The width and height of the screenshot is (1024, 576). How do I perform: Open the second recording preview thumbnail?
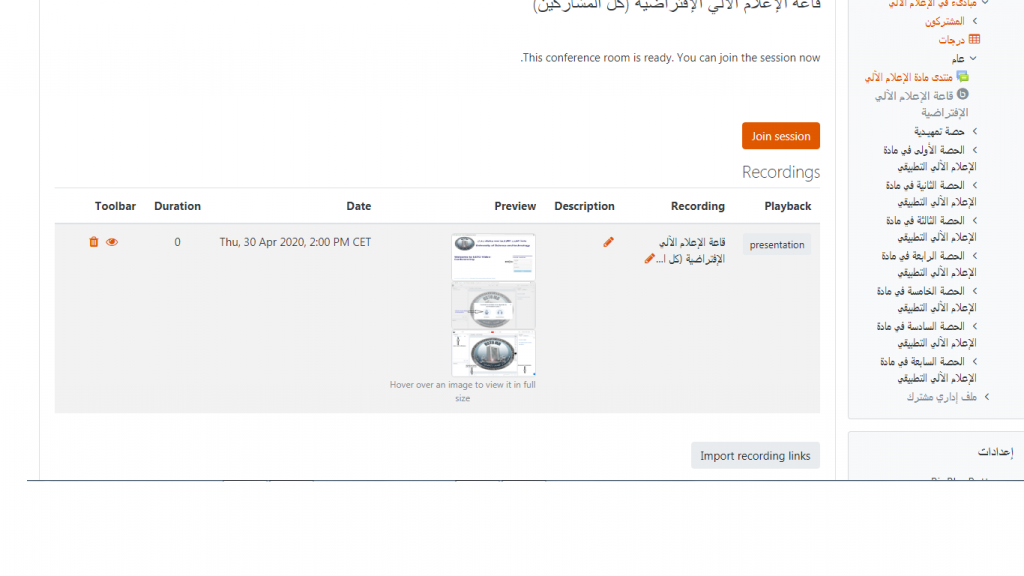coord(493,306)
